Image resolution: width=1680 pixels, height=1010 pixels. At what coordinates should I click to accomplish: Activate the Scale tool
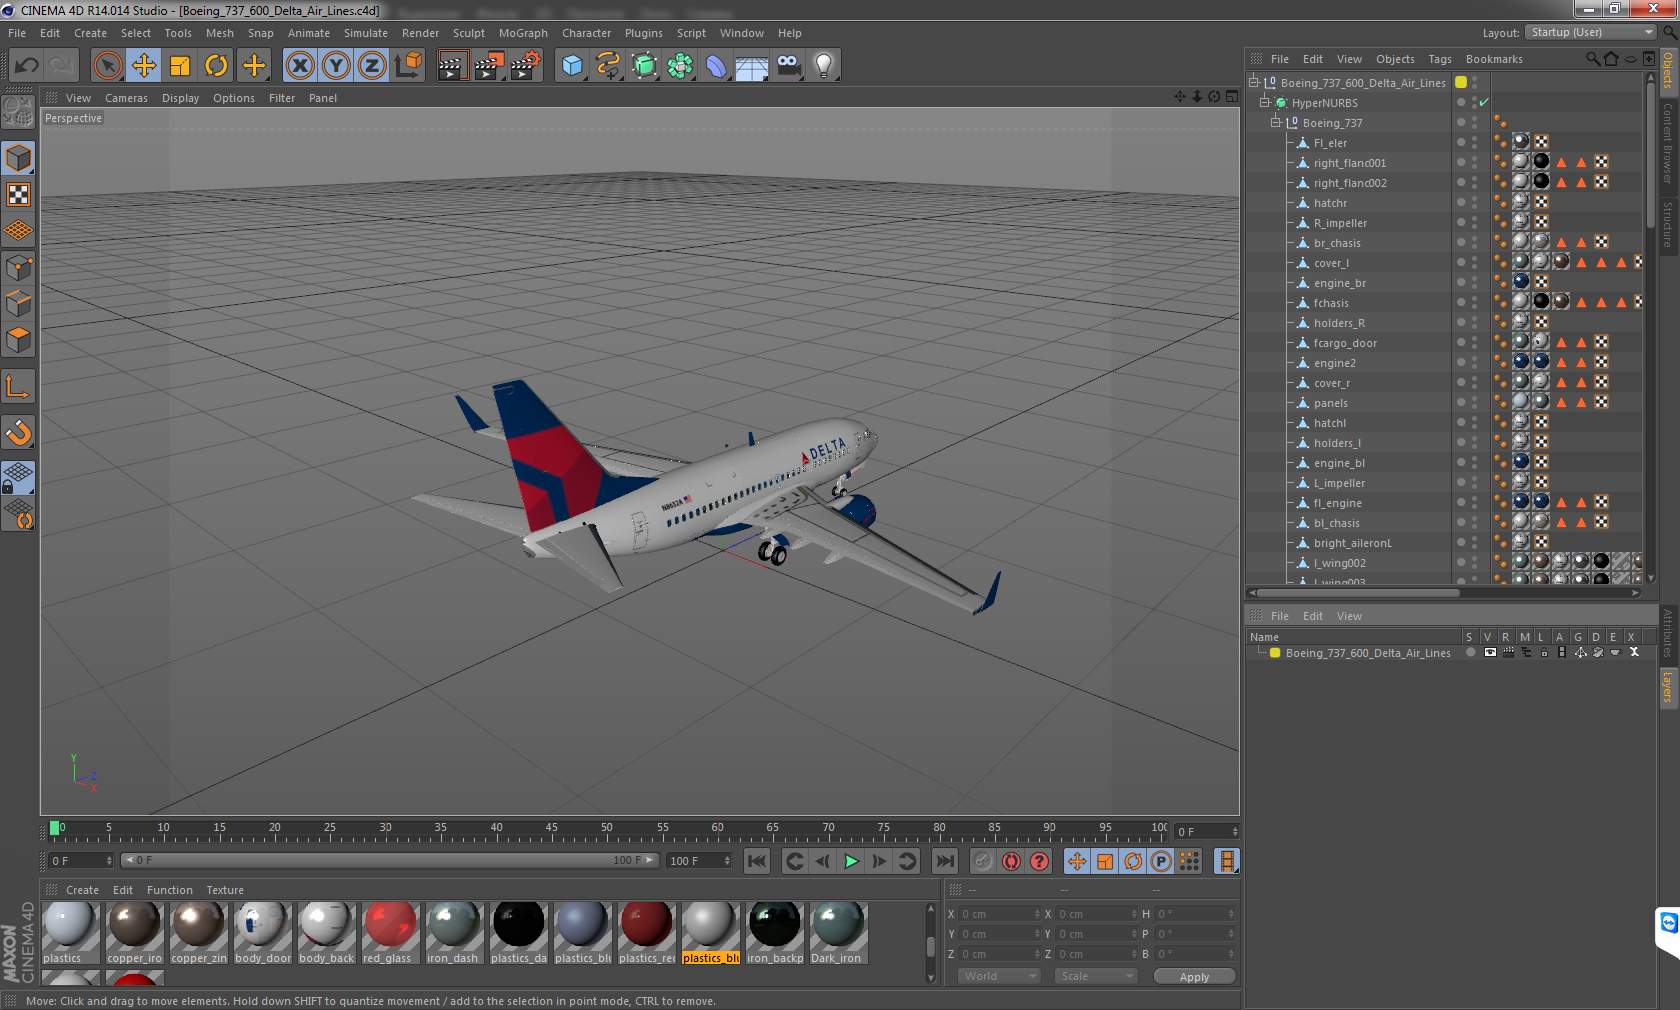click(x=180, y=66)
